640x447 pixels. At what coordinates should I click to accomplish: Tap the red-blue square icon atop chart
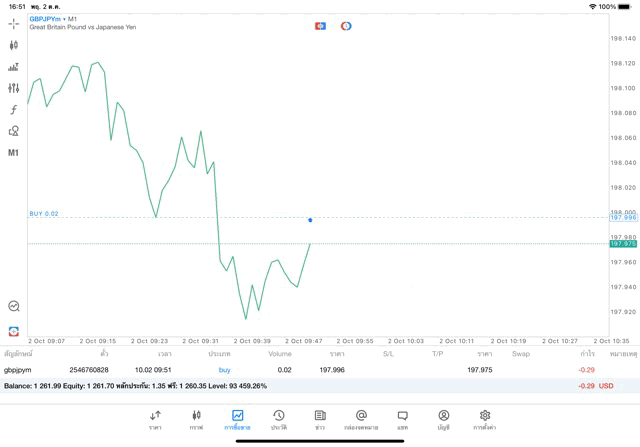click(x=320, y=26)
